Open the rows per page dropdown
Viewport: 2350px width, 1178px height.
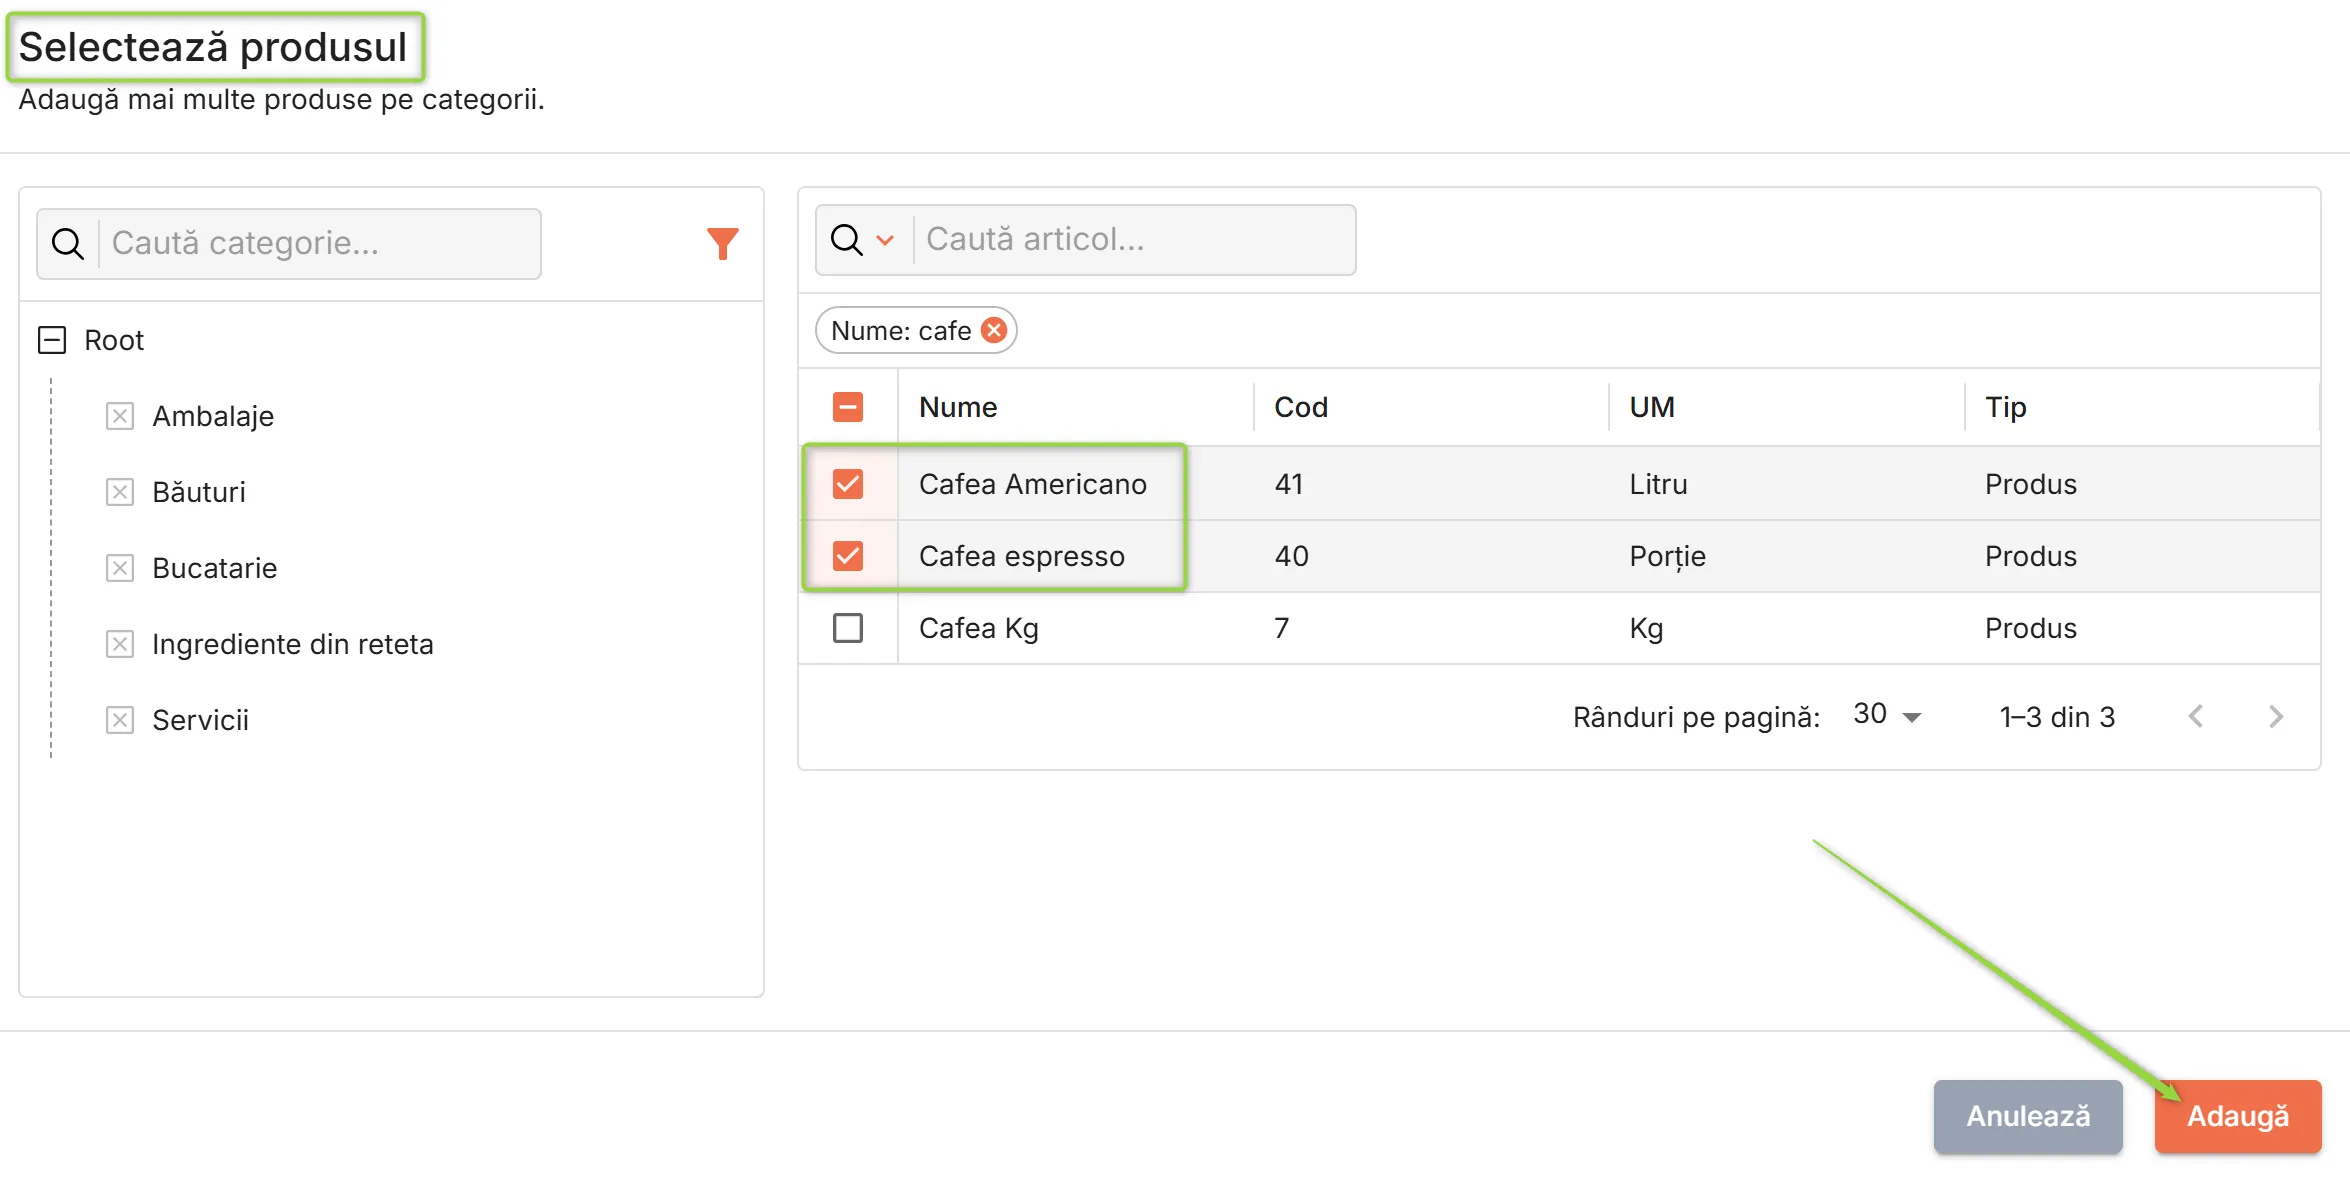tap(1887, 716)
